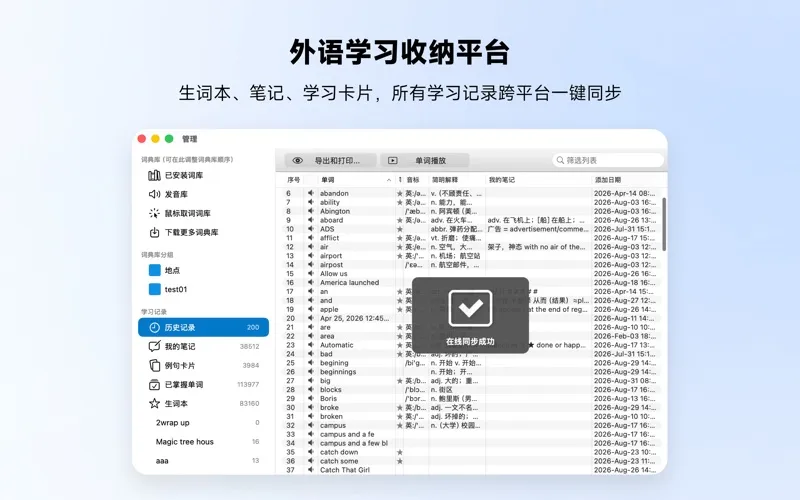Open 已掌握单词 mastered words
This screenshot has width=800, height=500.
pos(203,384)
